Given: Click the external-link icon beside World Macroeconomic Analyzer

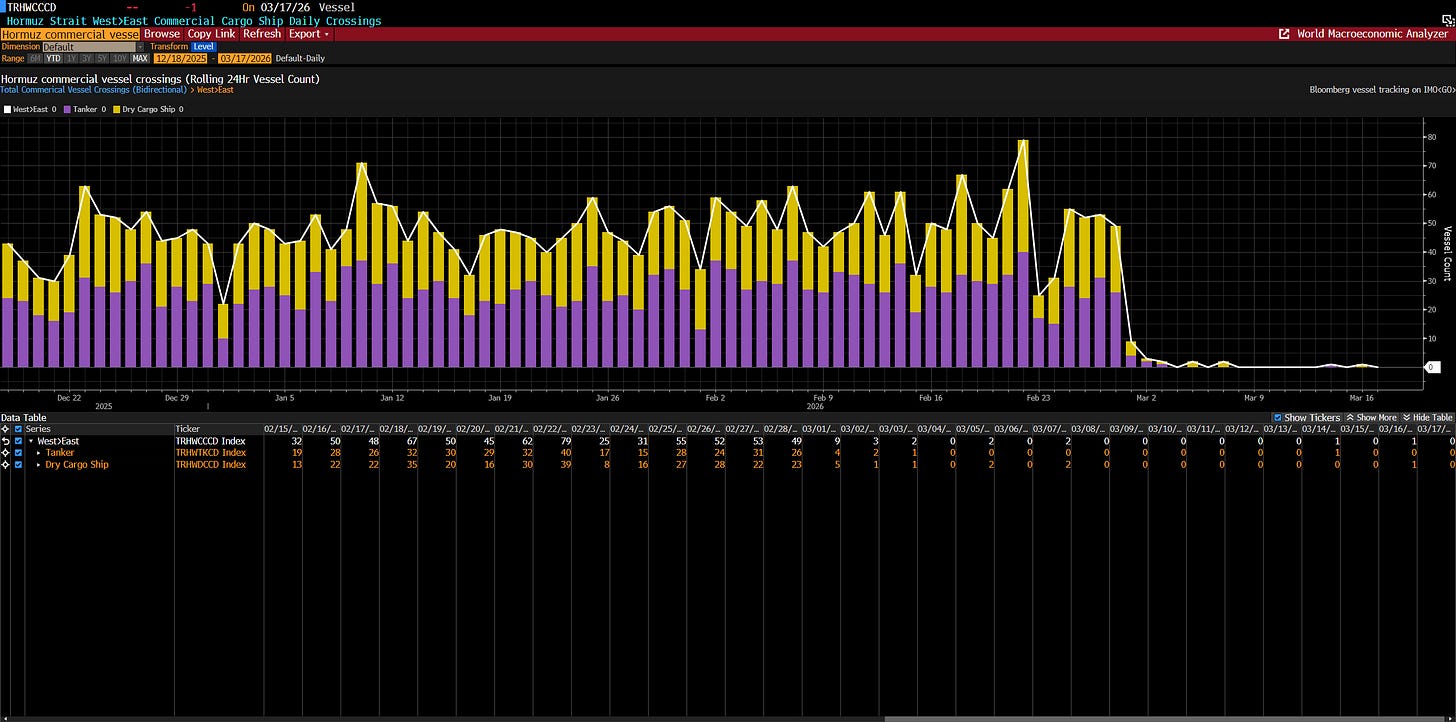Looking at the screenshot, I should (1284, 34).
